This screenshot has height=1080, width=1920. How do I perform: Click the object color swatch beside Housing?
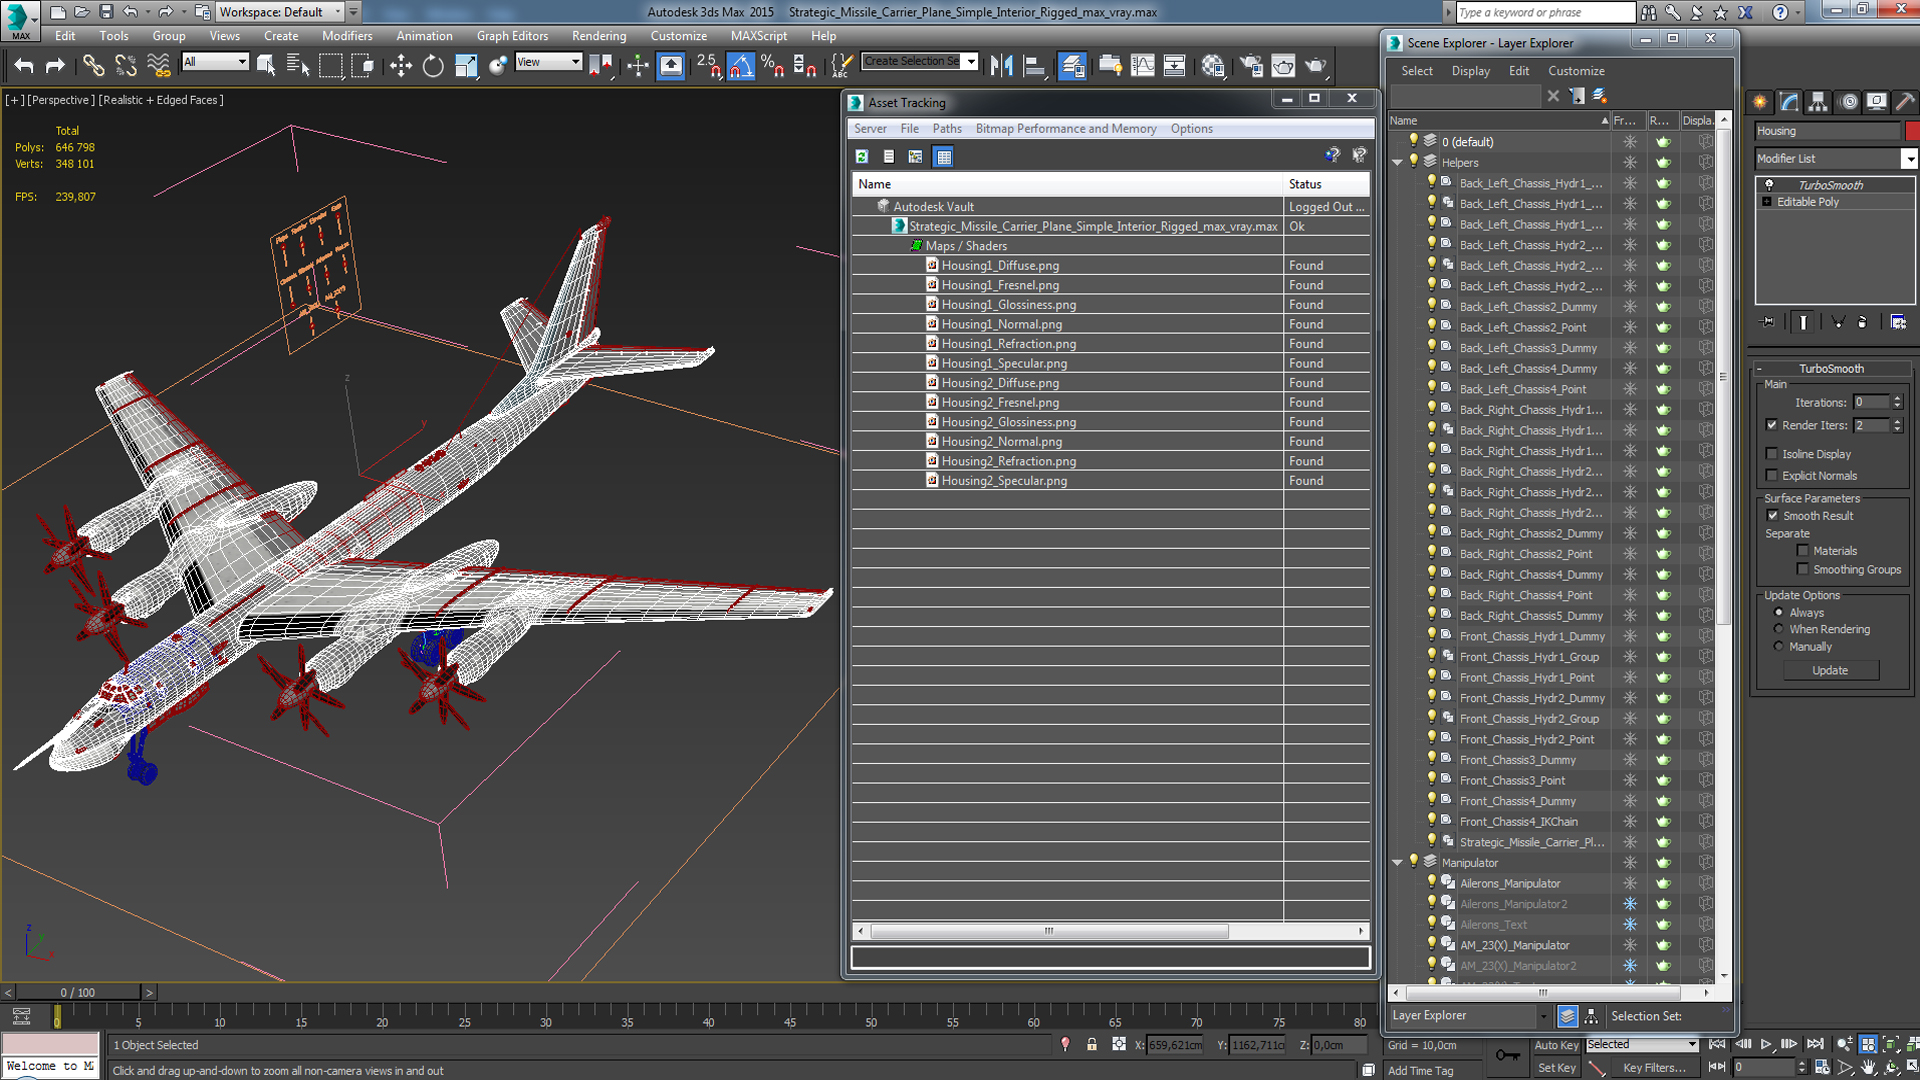coord(1912,131)
